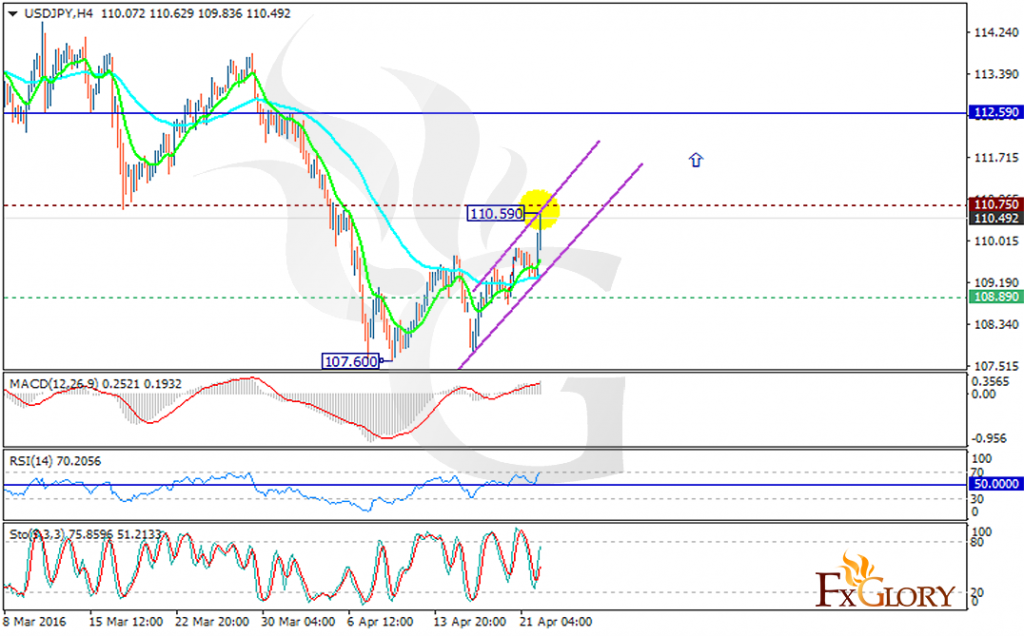This screenshot has height=636, width=1024.
Task: Click the 15 Mar 12:00 time axis label
Action: click(126, 622)
